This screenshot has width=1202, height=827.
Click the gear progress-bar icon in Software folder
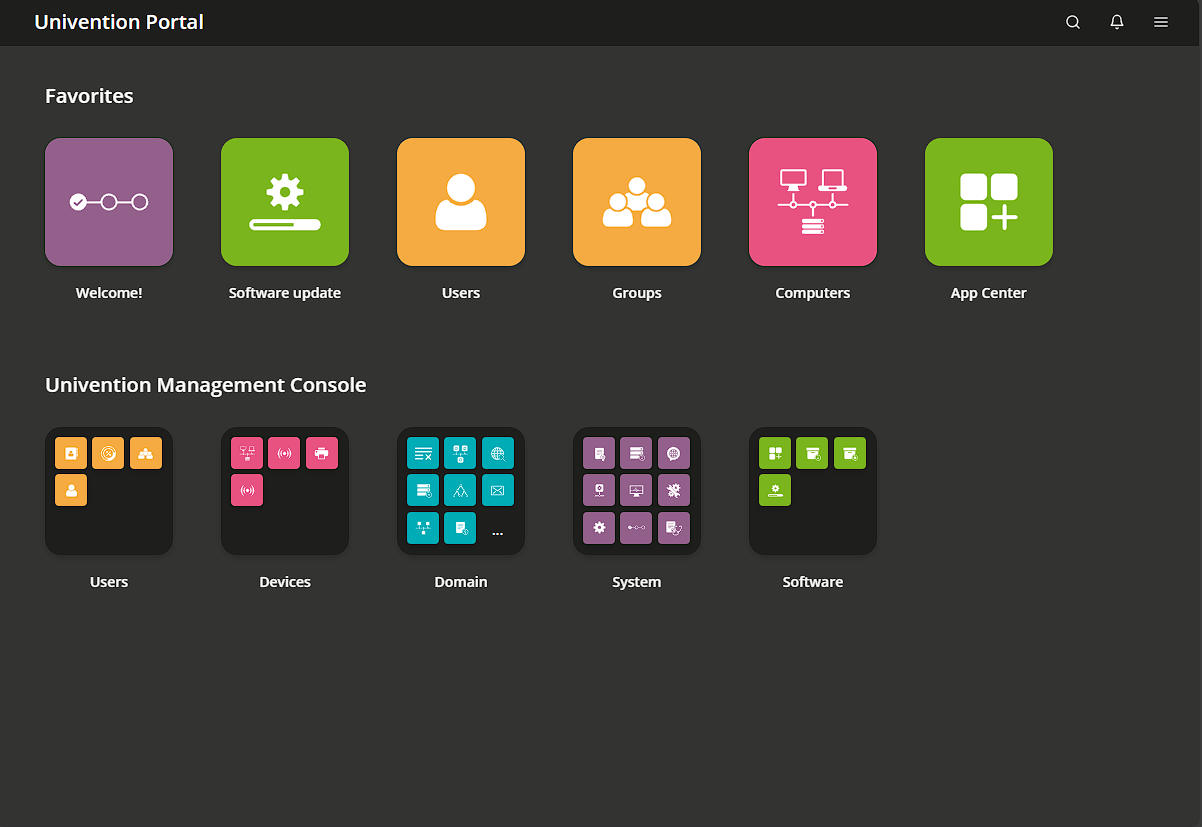click(775, 490)
